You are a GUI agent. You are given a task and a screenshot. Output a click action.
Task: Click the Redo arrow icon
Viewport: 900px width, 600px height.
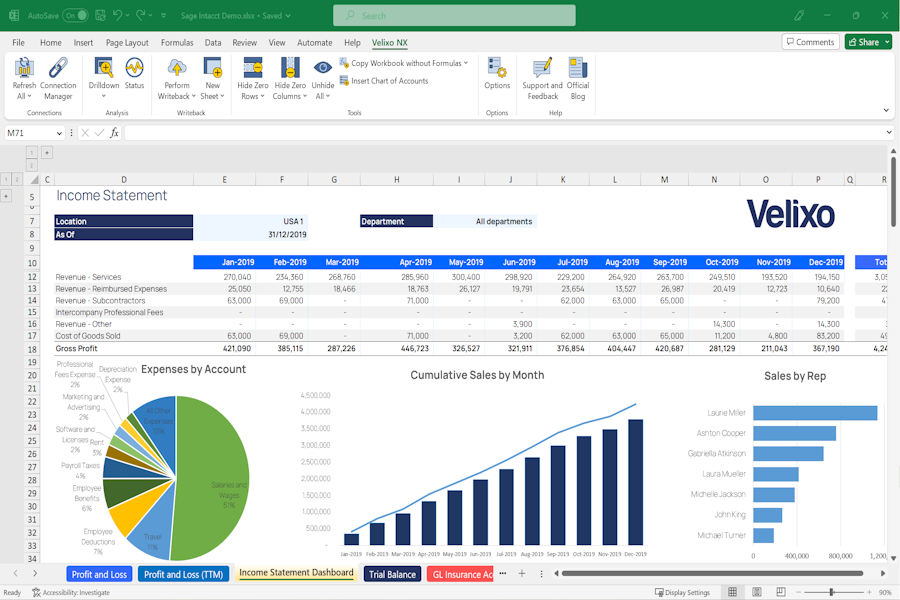(x=140, y=16)
